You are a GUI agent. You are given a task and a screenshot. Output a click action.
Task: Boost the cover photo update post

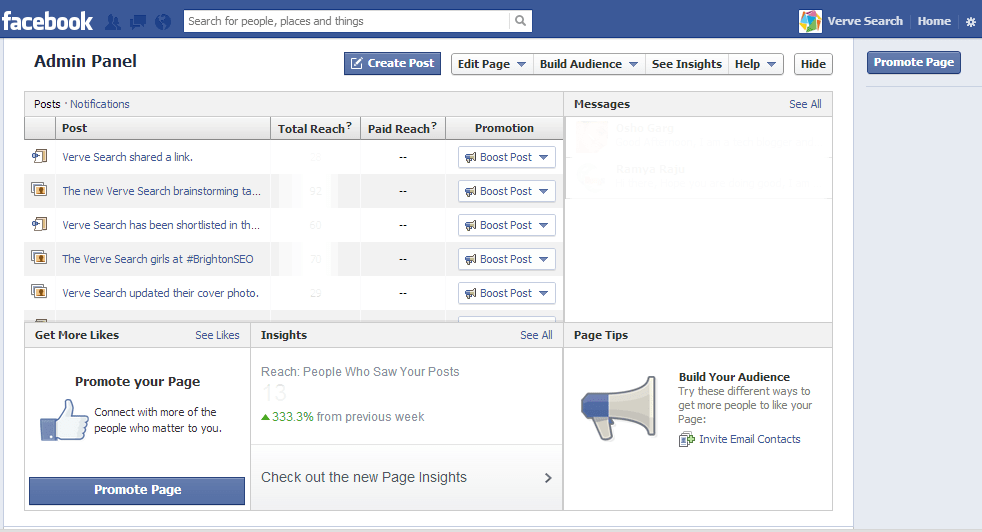(x=507, y=293)
